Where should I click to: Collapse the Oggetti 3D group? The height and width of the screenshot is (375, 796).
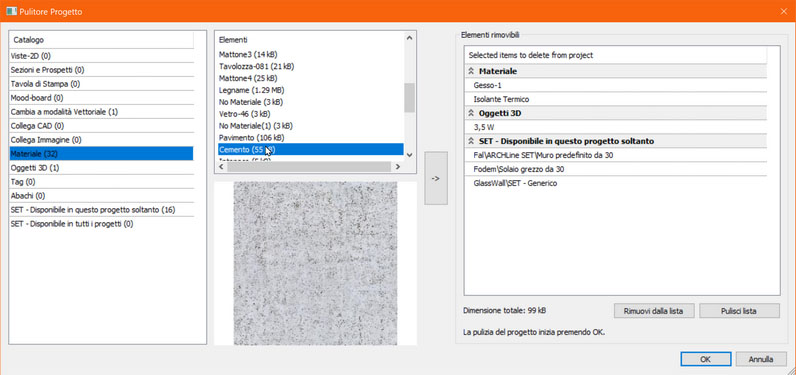click(471, 114)
